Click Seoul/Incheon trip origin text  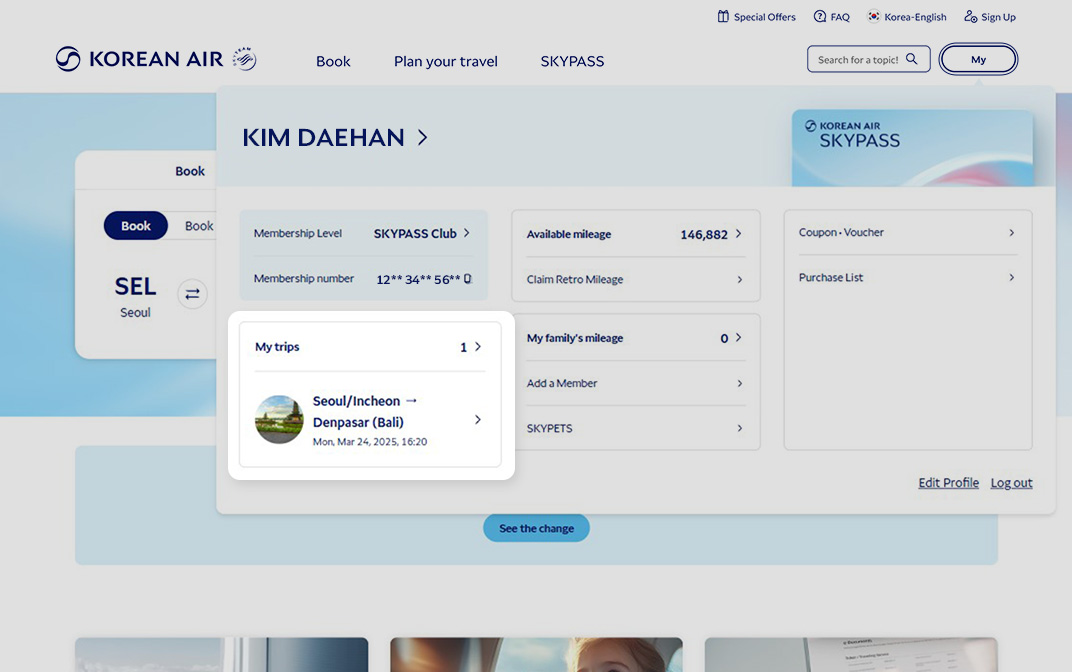click(356, 401)
